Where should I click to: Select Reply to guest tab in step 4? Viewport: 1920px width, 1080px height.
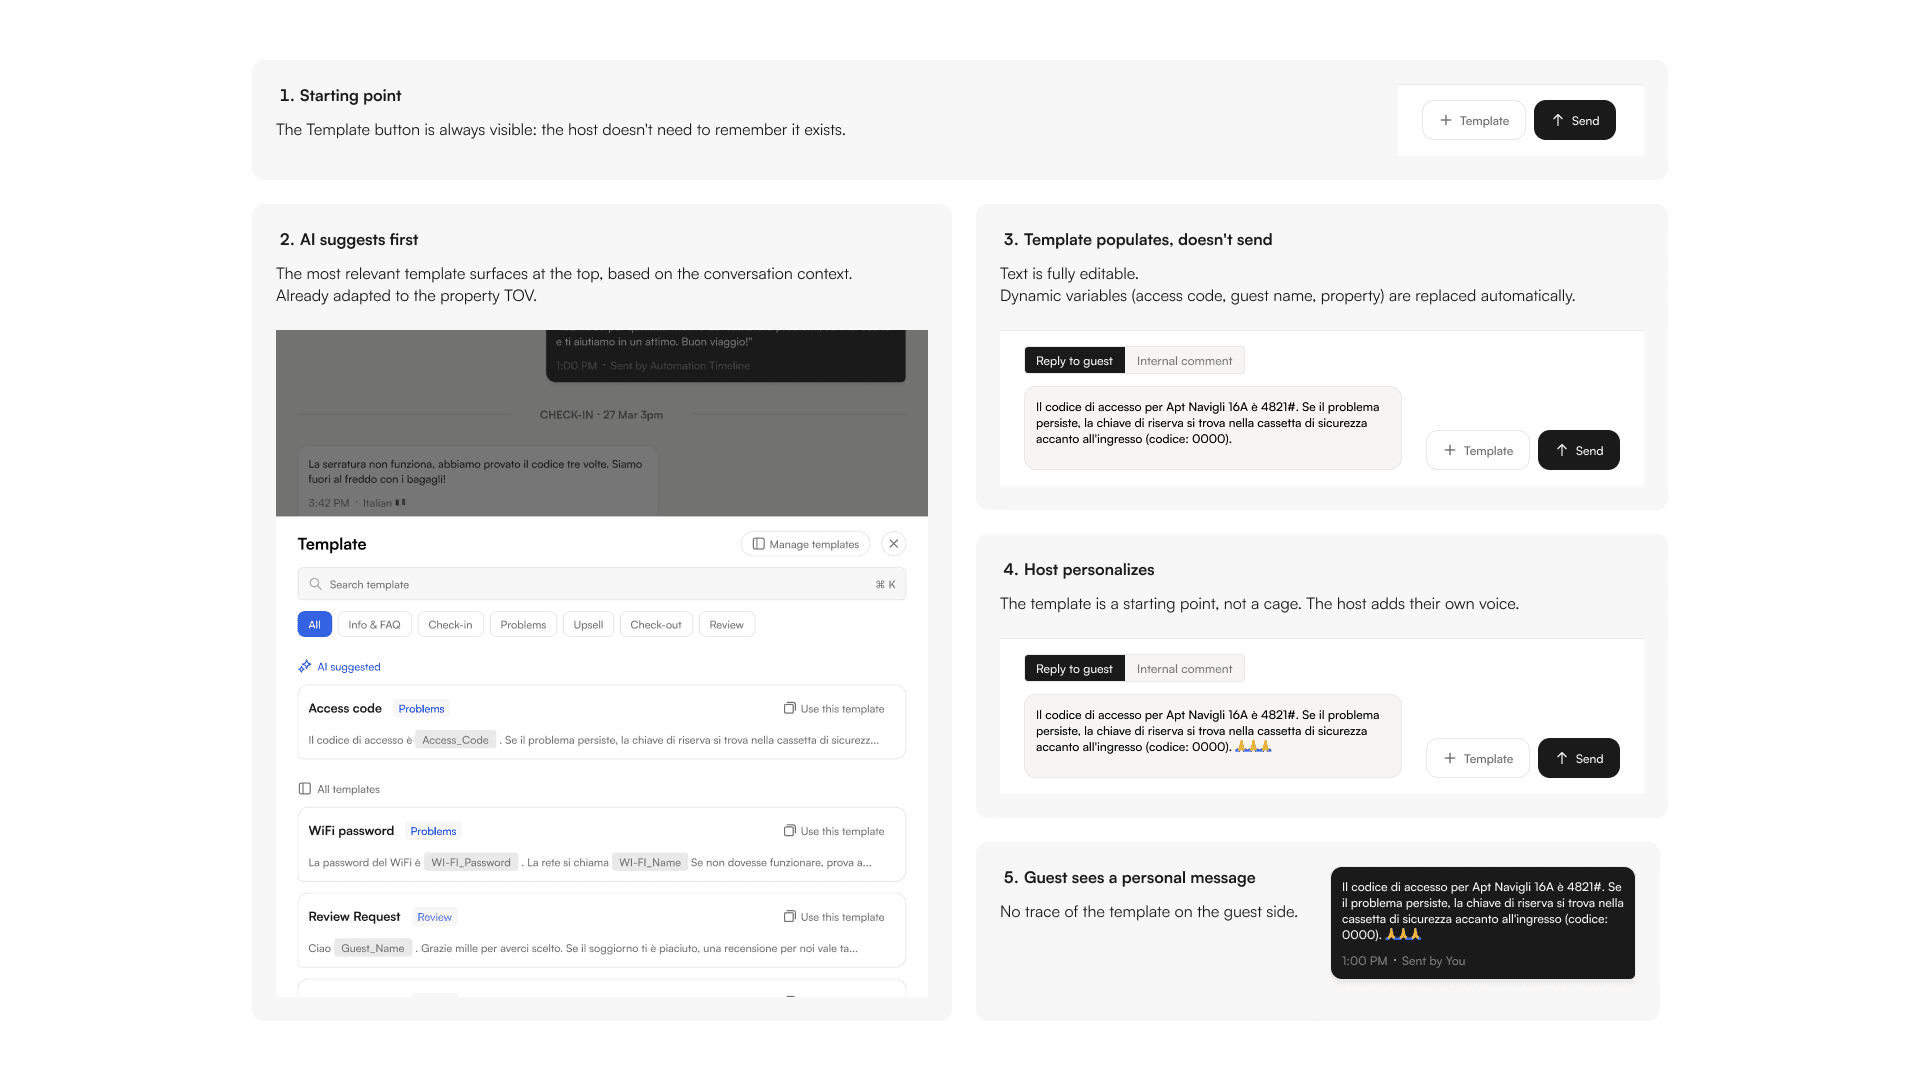tap(1074, 669)
